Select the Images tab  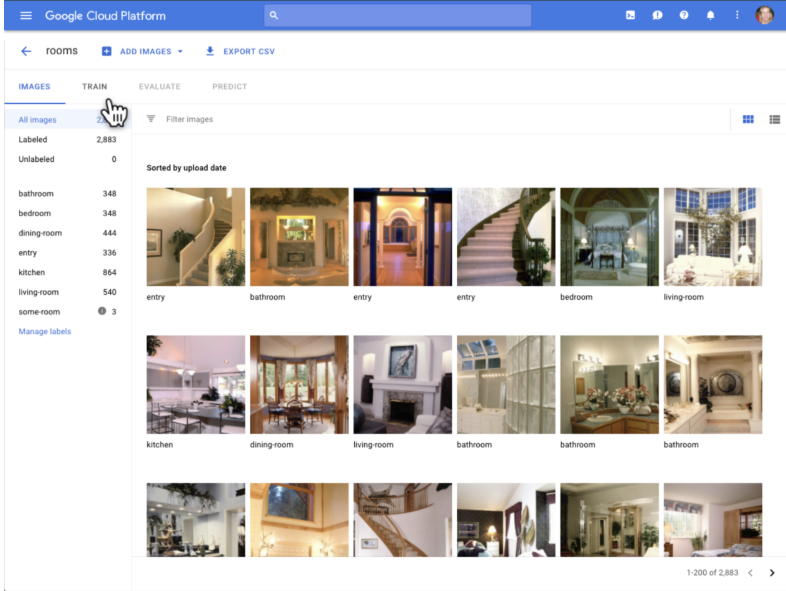34,87
